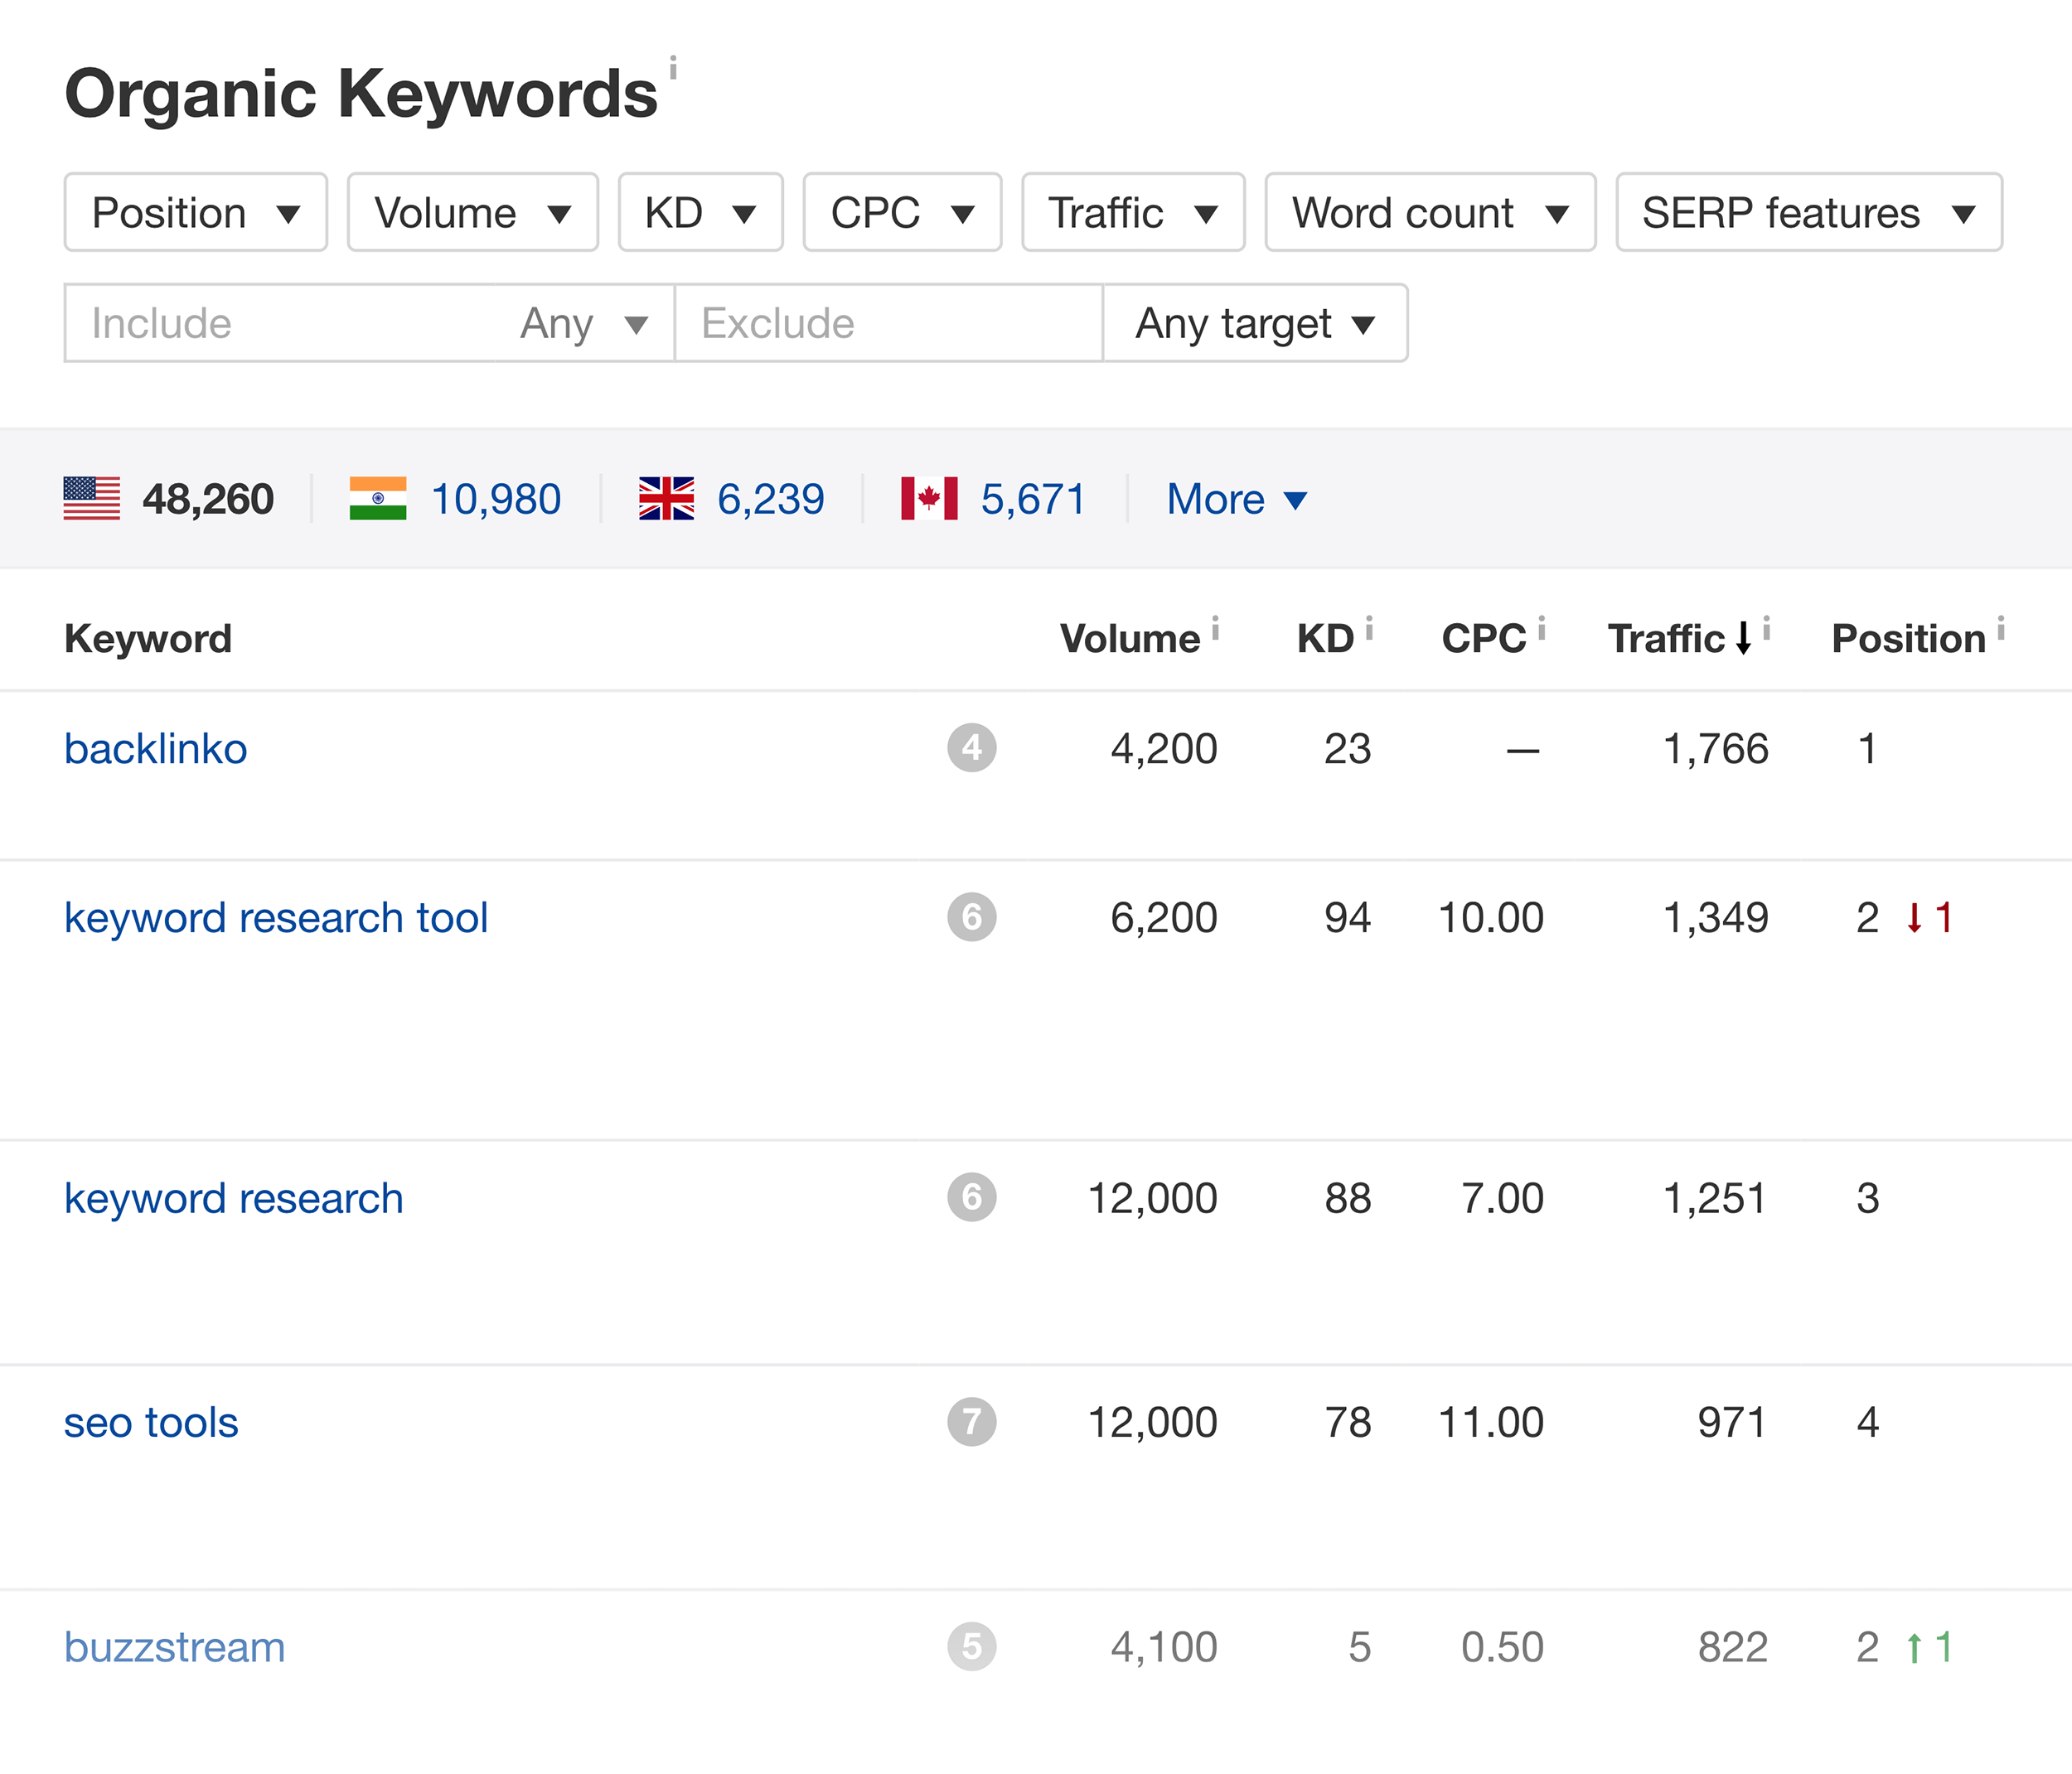Click traffic value 1,251
Image resolution: width=2072 pixels, height=1774 pixels.
(x=1715, y=1198)
